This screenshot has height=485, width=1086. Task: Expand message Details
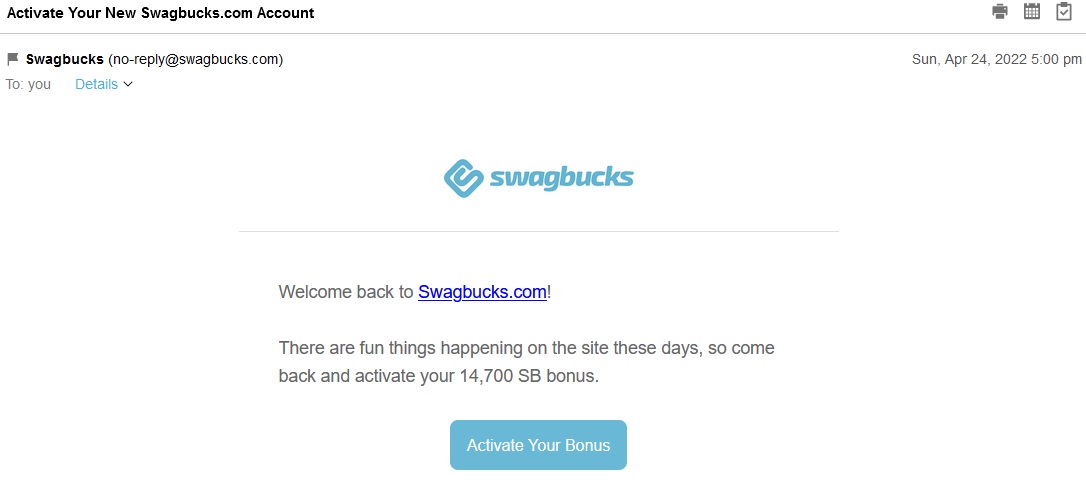pos(96,85)
